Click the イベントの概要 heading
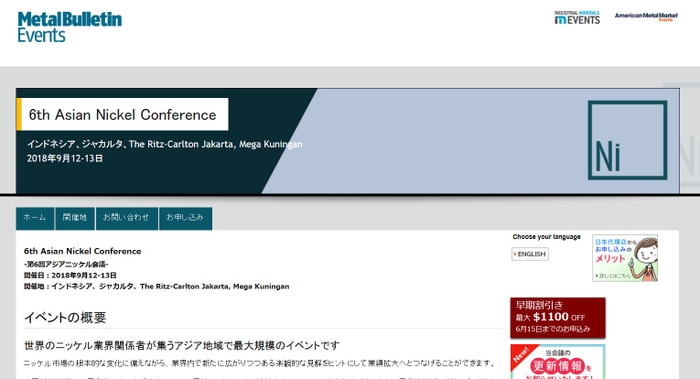 (x=65, y=317)
